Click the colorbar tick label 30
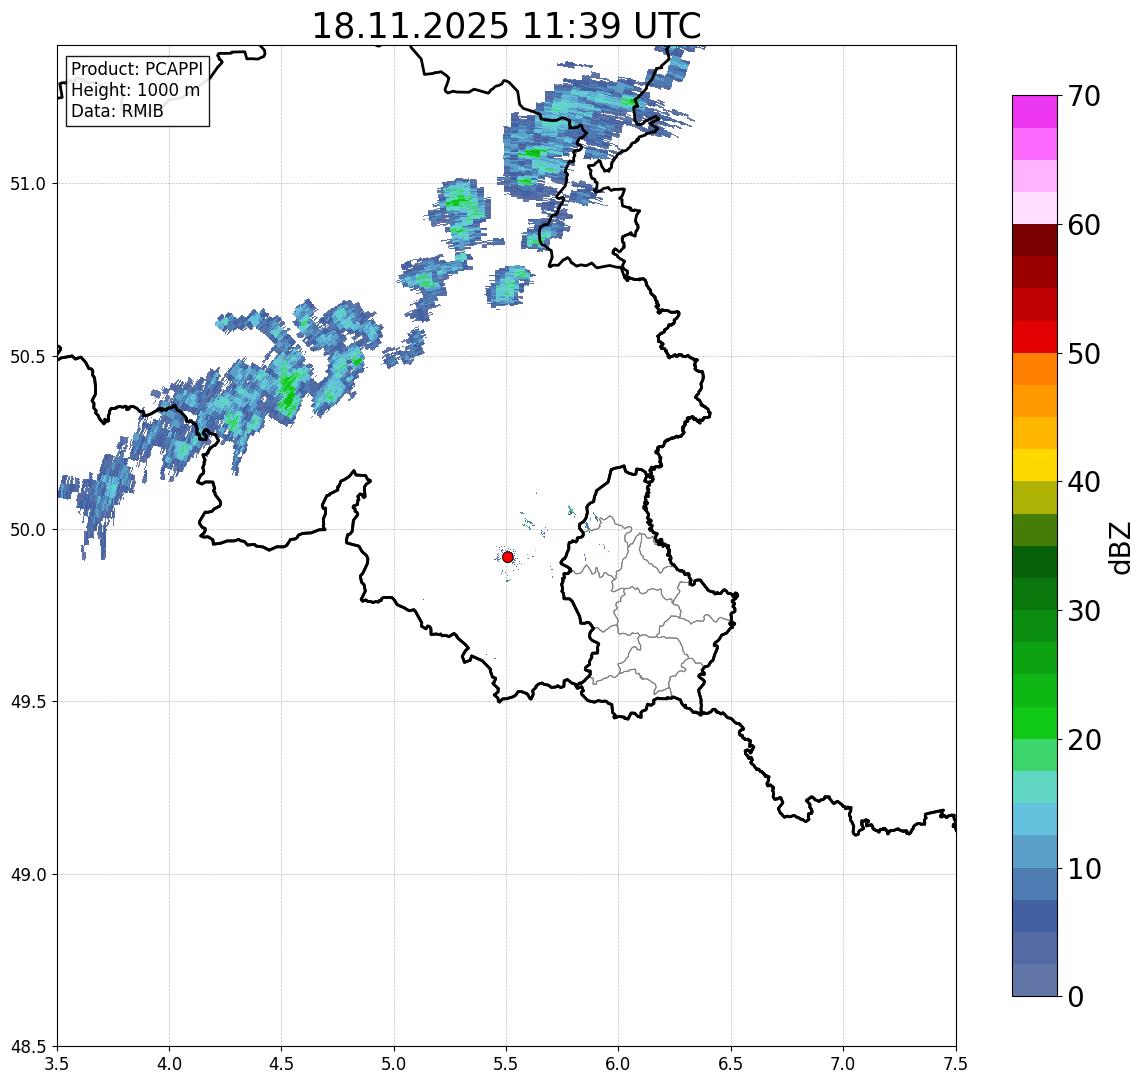 [1084, 611]
